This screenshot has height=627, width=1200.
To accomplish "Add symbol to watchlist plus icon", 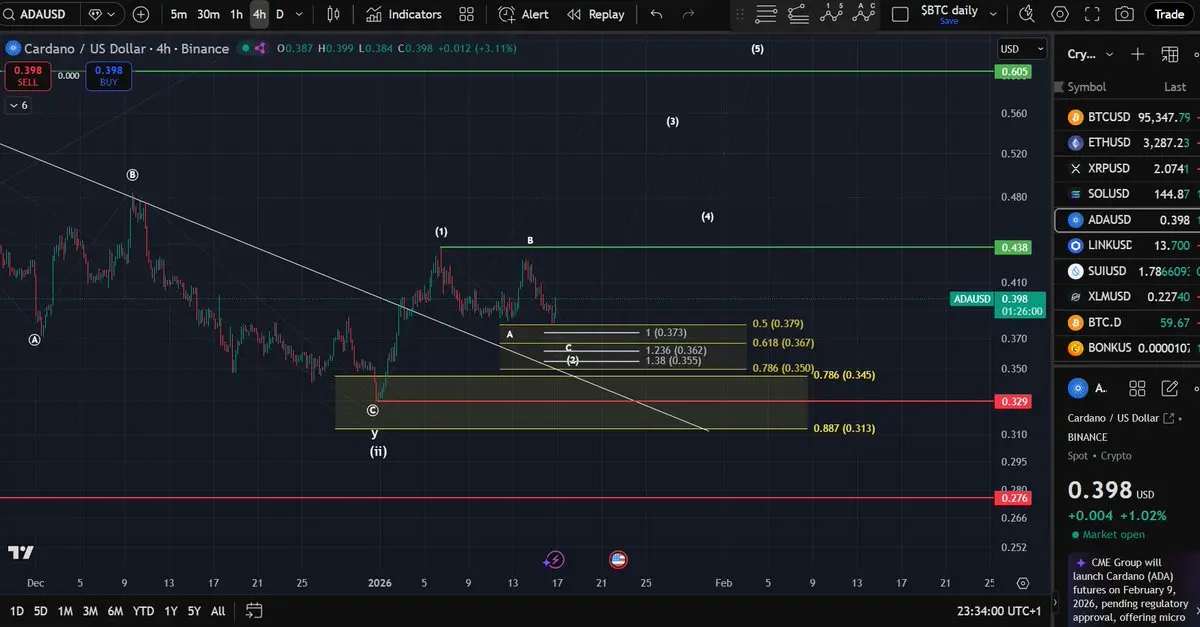I will point(1137,54).
